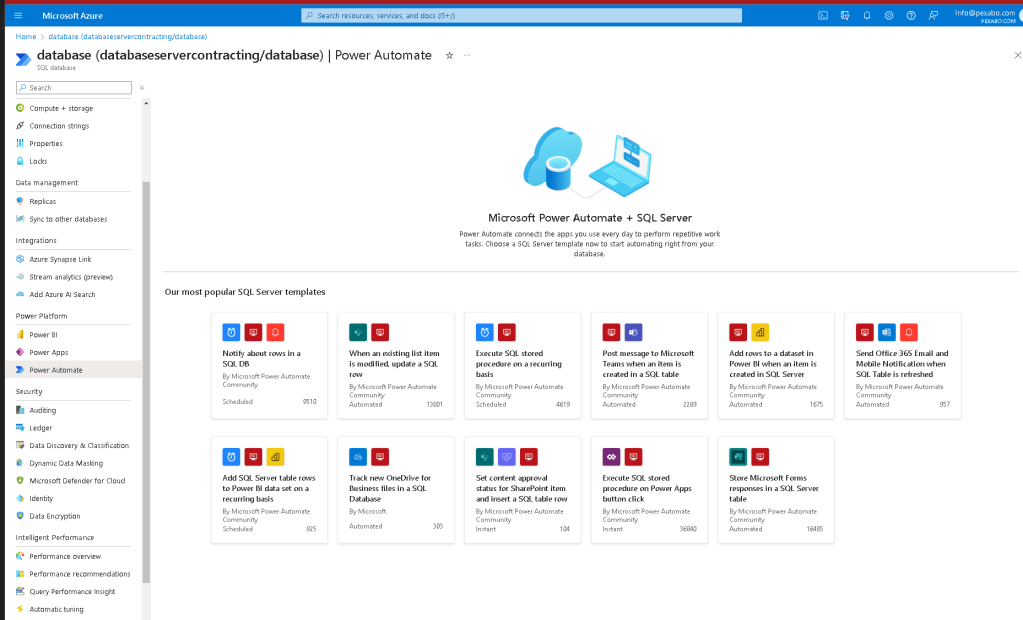
Task: Select Store Microsoft Forms responses template
Action: tap(776, 490)
